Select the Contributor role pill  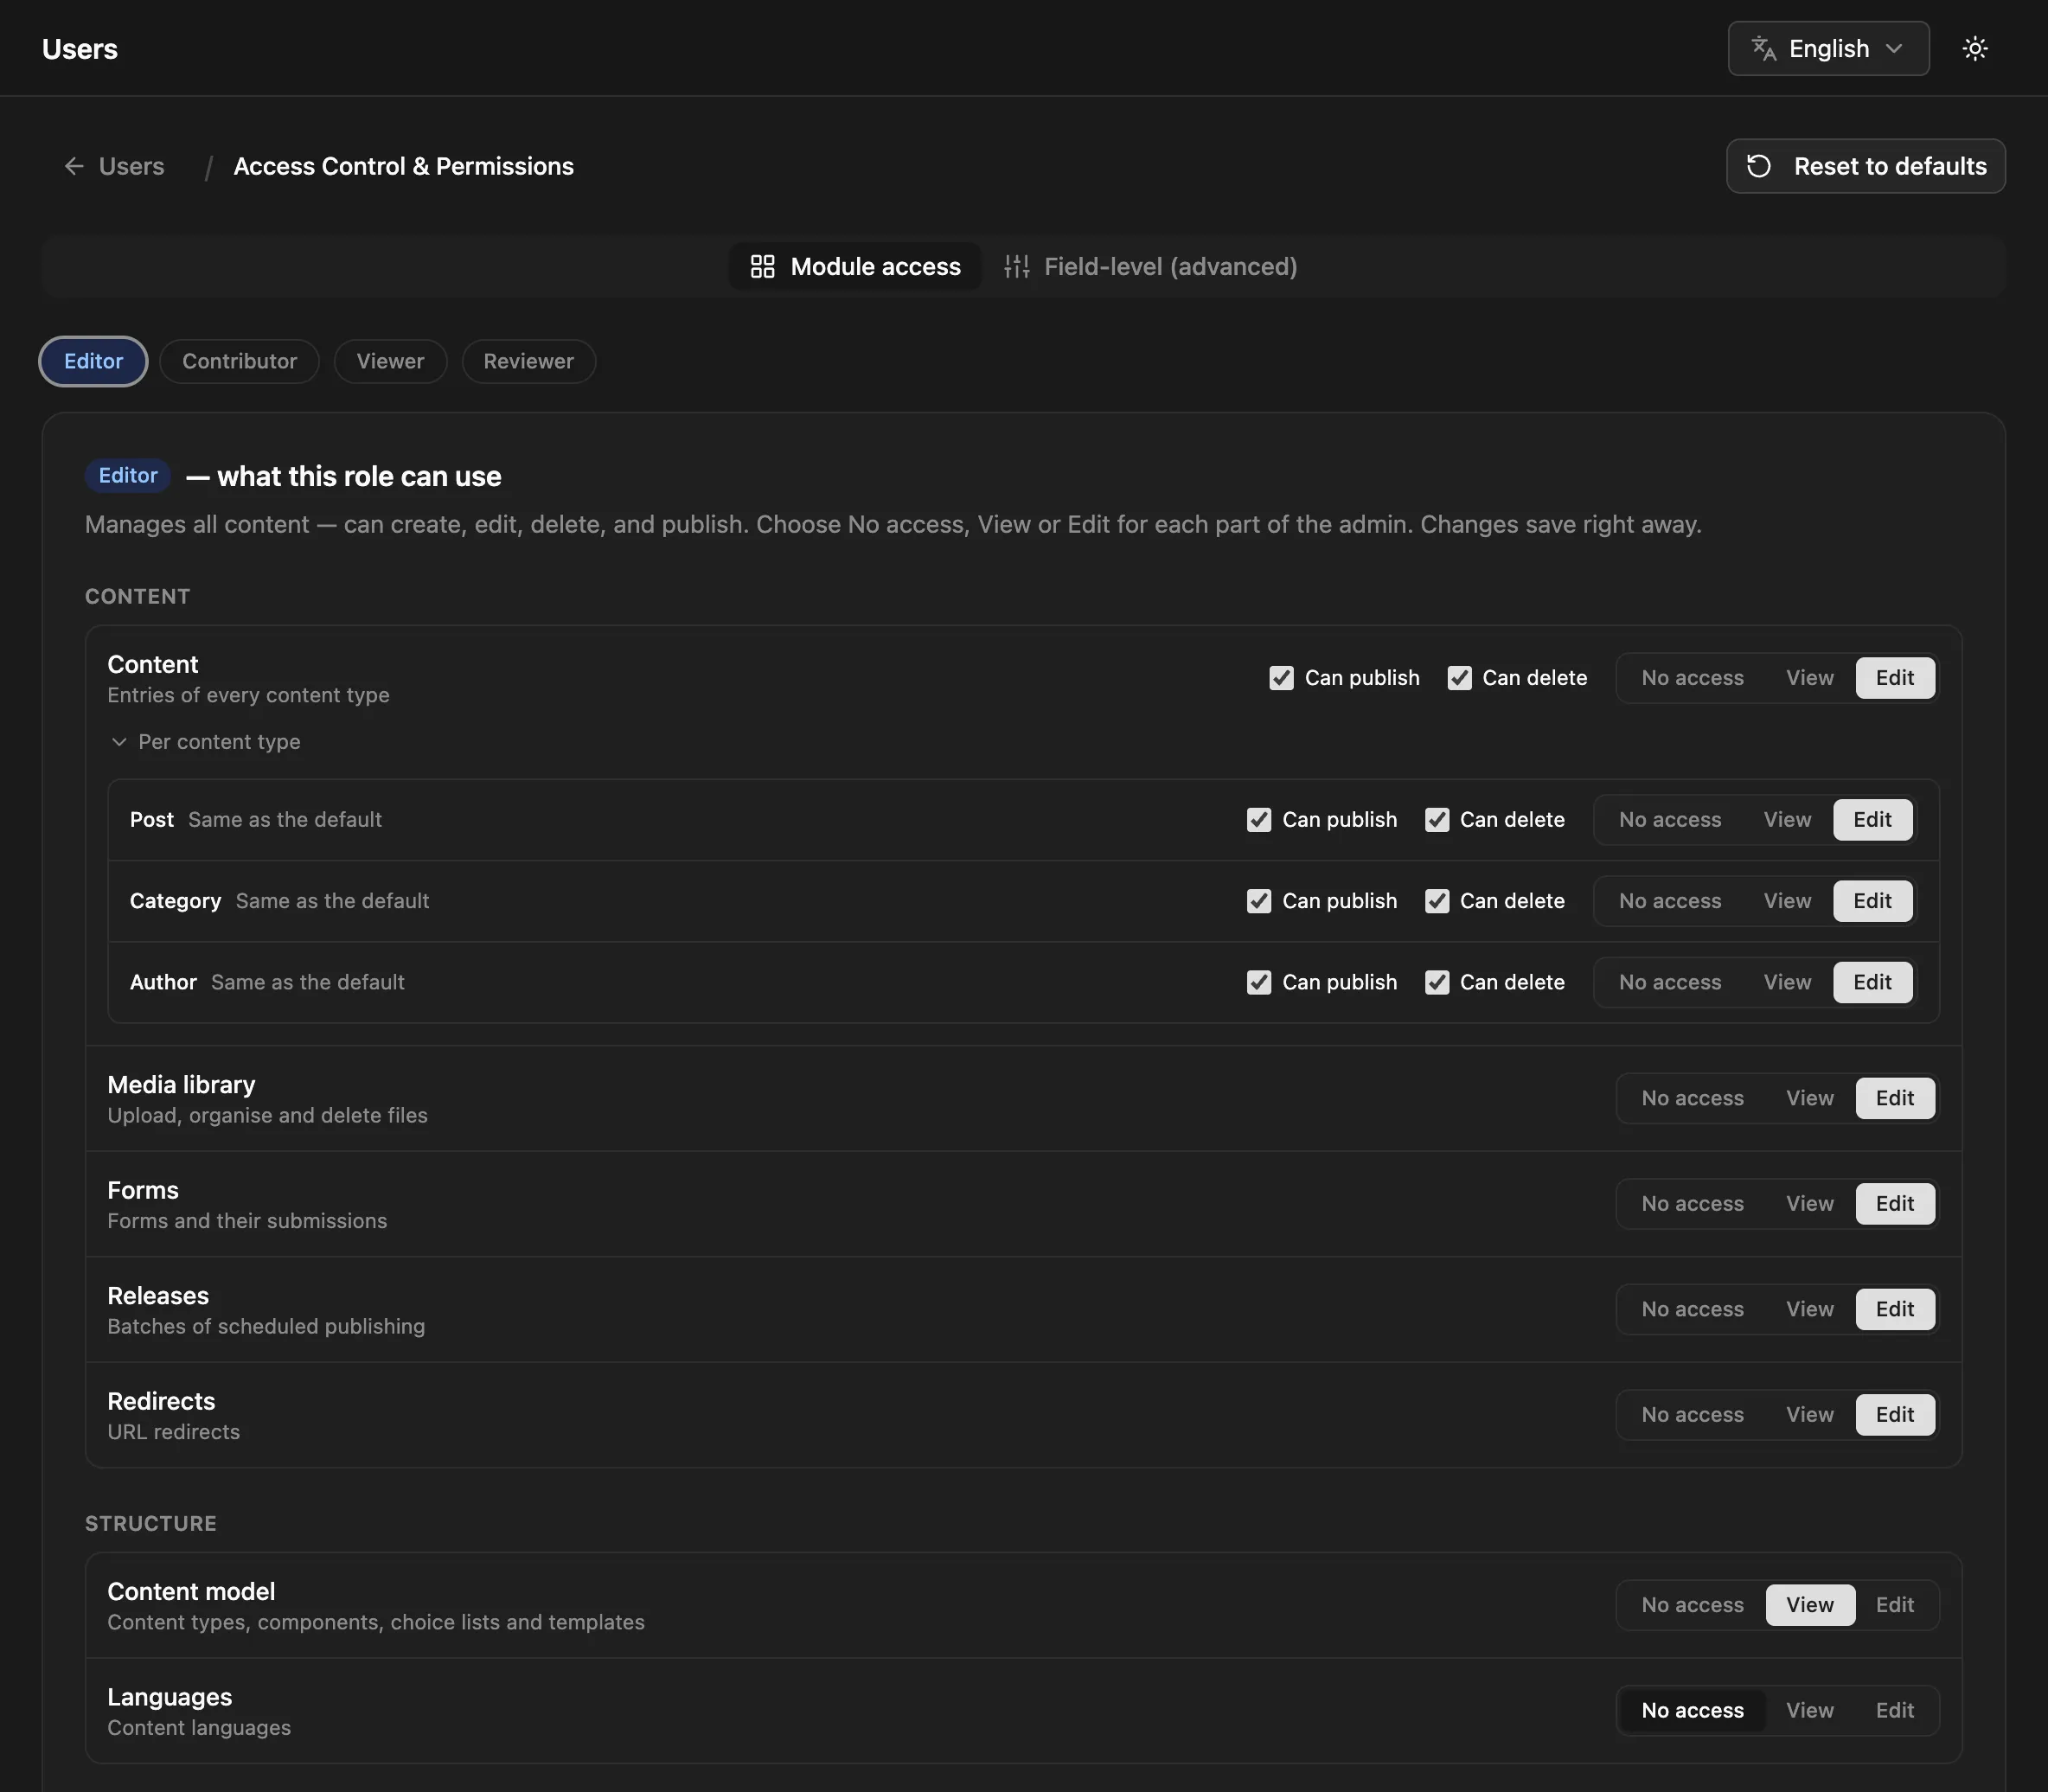tap(239, 361)
